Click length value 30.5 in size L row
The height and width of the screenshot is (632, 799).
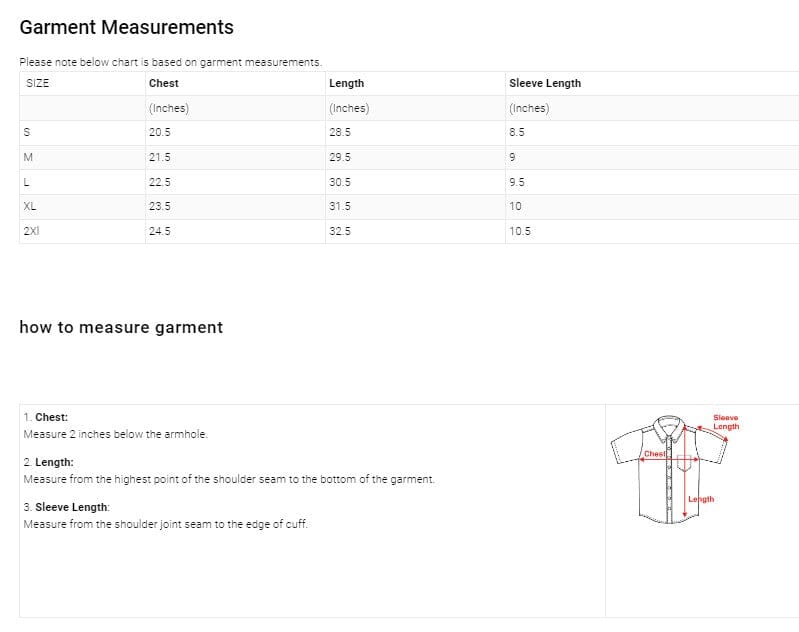[340, 182]
